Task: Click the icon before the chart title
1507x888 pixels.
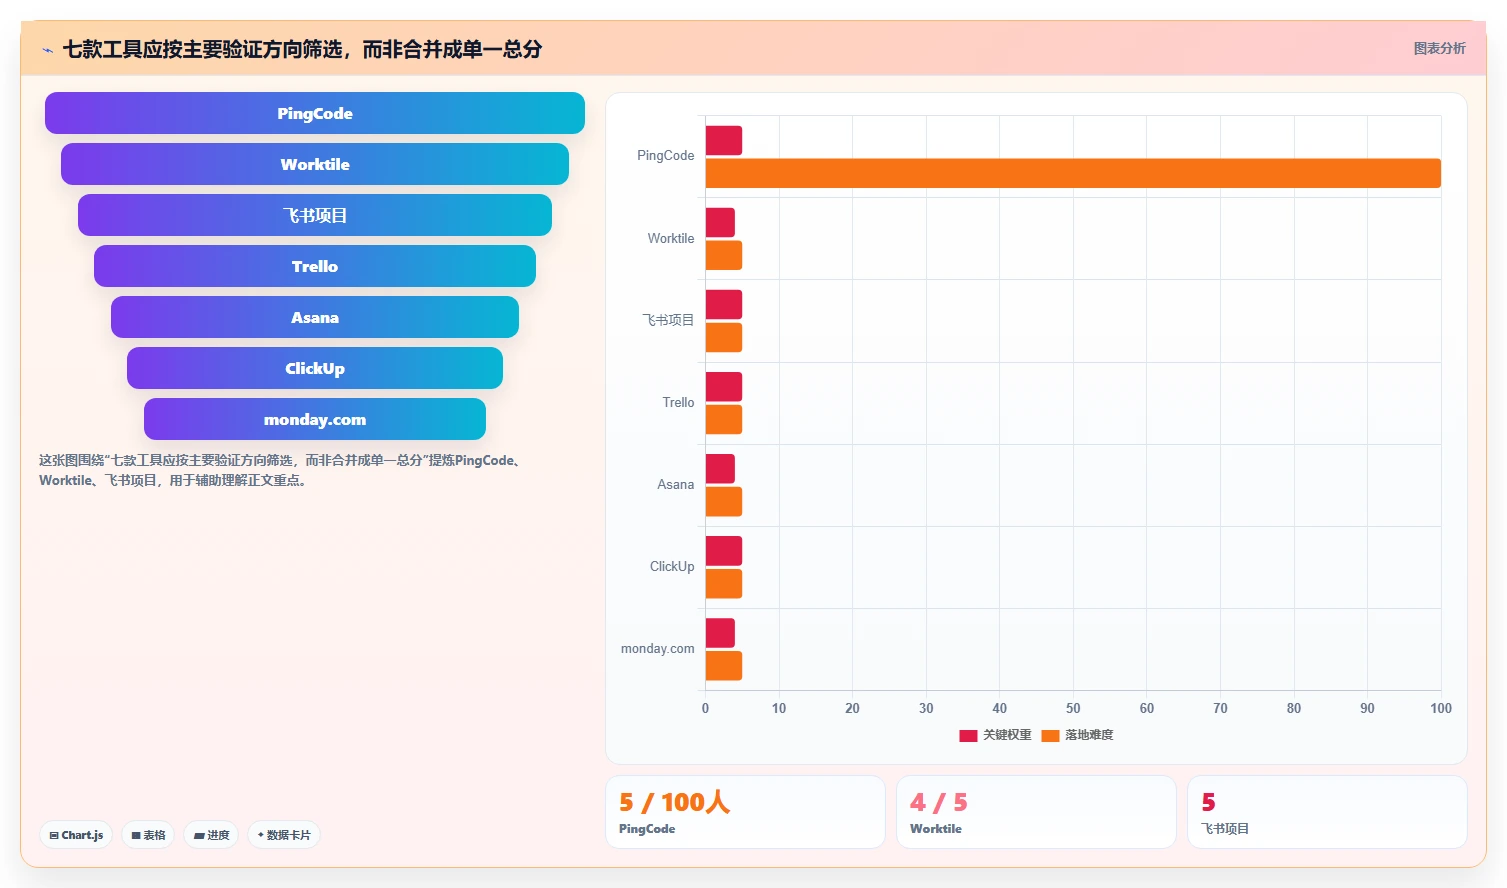Action: 47,50
